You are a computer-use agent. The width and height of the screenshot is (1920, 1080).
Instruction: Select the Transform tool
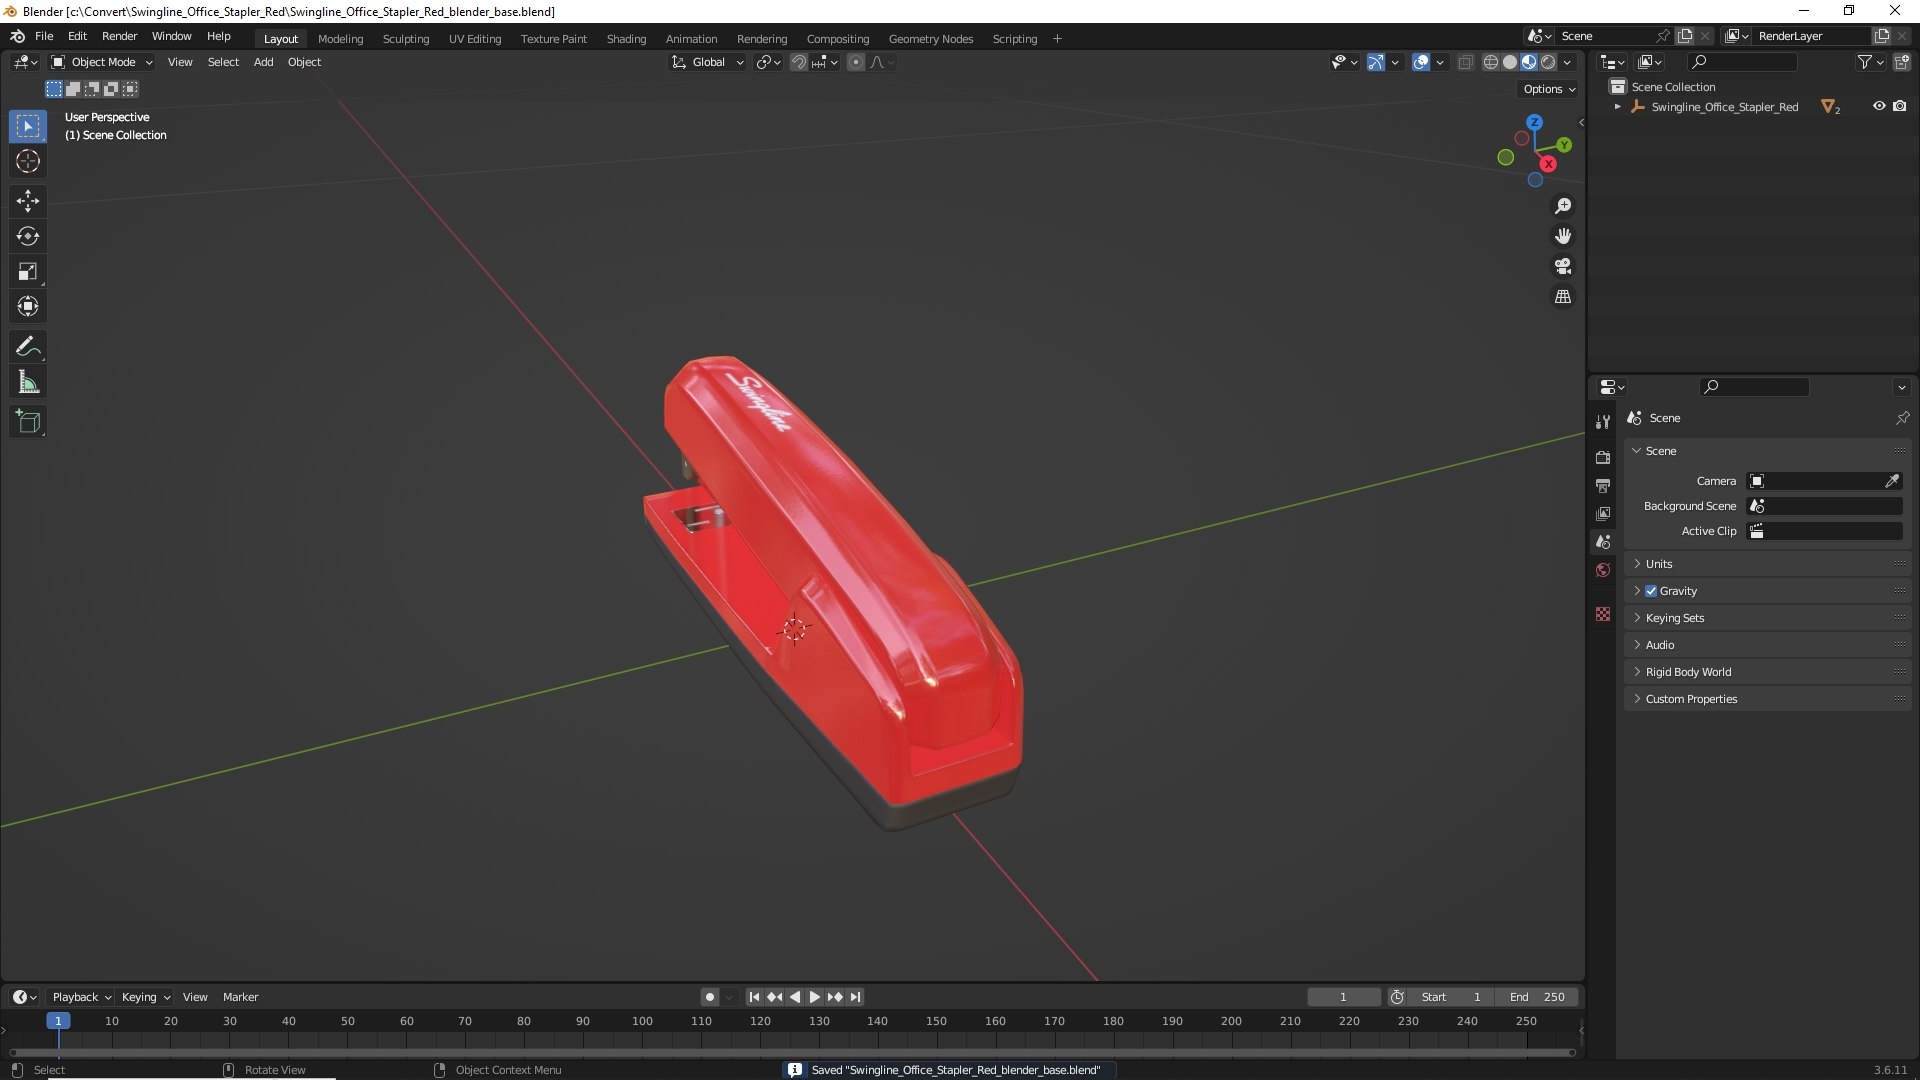tap(28, 306)
